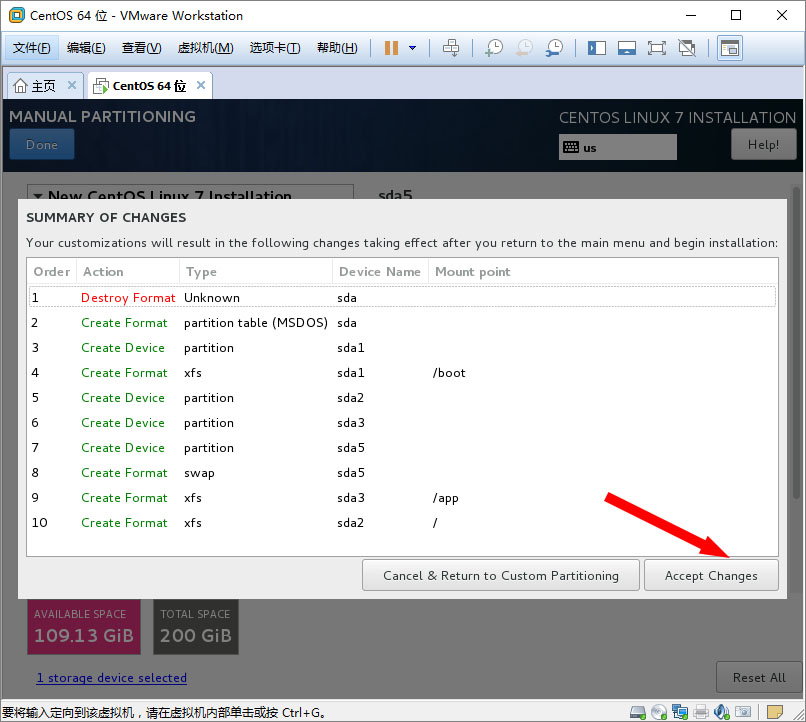This screenshot has width=806, height=722.
Task: Click the sound card status icon
Action: click(722, 711)
